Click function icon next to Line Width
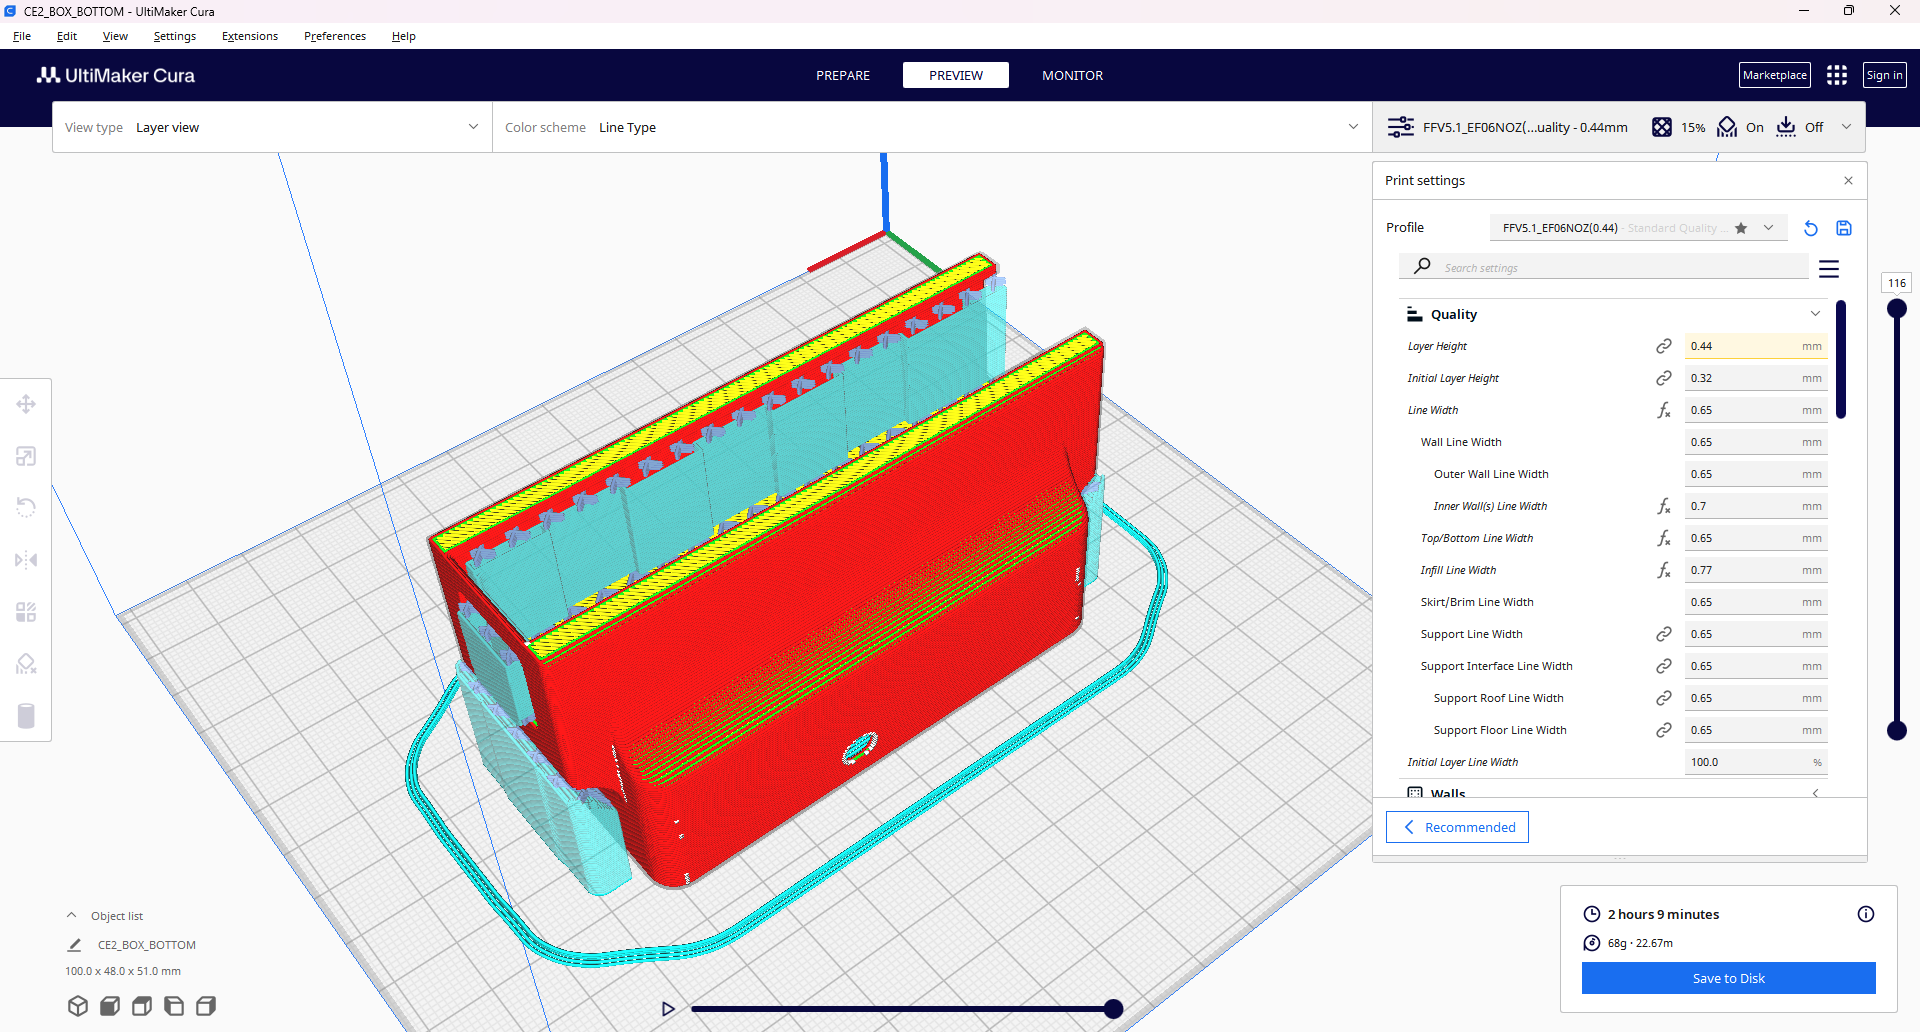1920x1032 pixels. (1664, 410)
